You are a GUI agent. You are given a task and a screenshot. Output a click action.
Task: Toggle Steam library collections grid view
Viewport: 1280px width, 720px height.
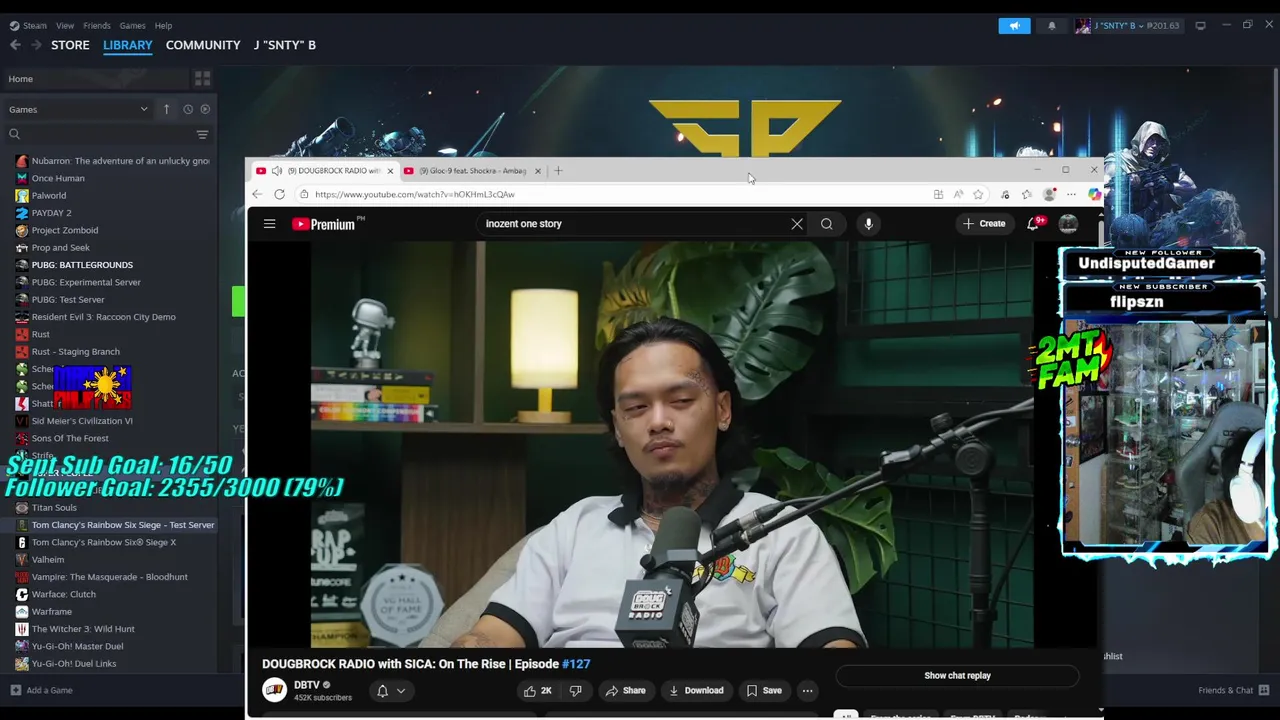click(x=202, y=79)
